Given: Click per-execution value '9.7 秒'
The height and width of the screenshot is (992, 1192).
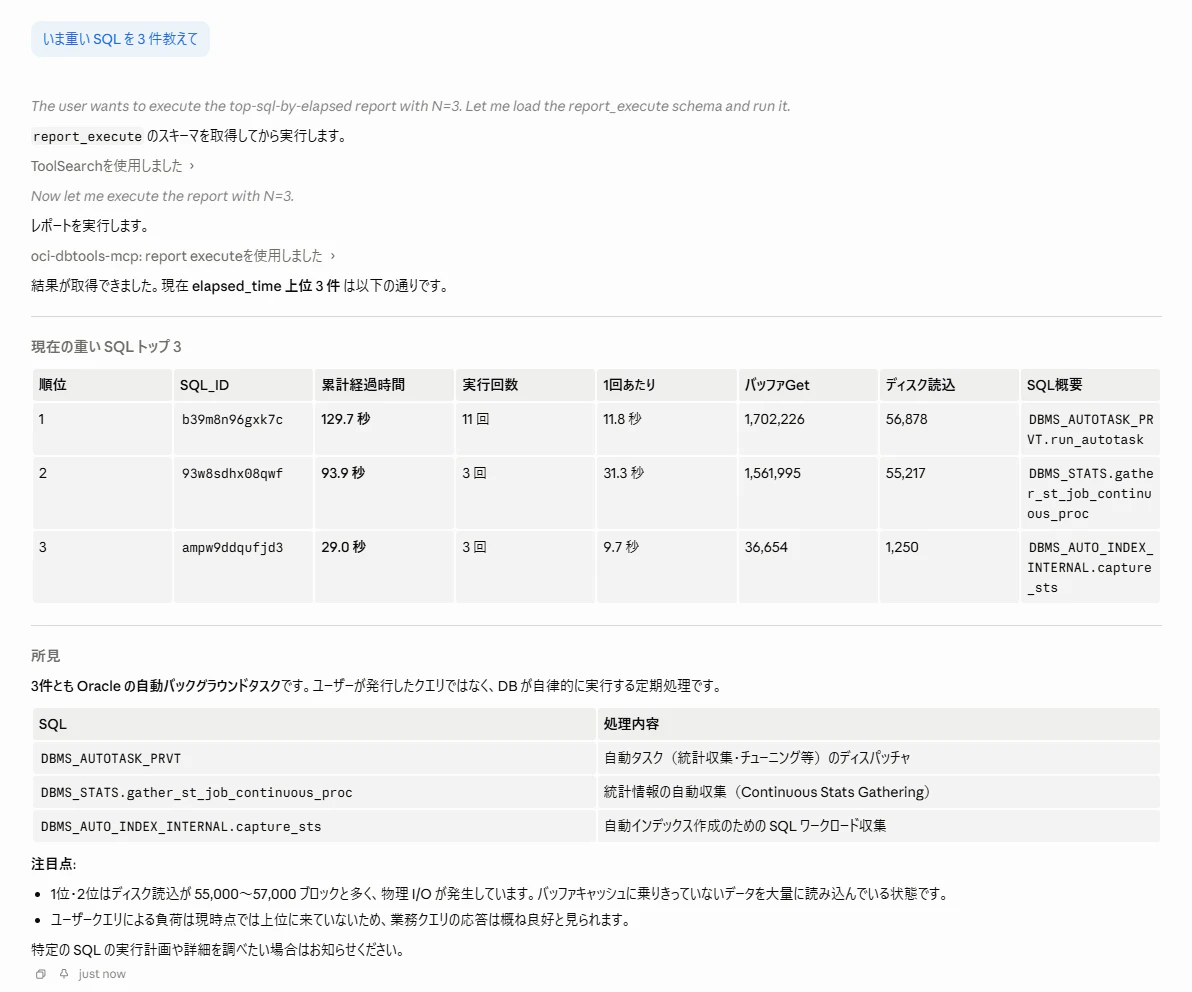Looking at the screenshot, I should (621, 547).
